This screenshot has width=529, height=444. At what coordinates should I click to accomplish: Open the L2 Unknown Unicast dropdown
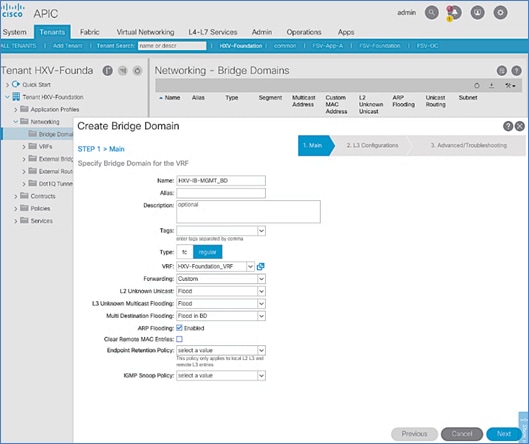(x=261, y=291)
